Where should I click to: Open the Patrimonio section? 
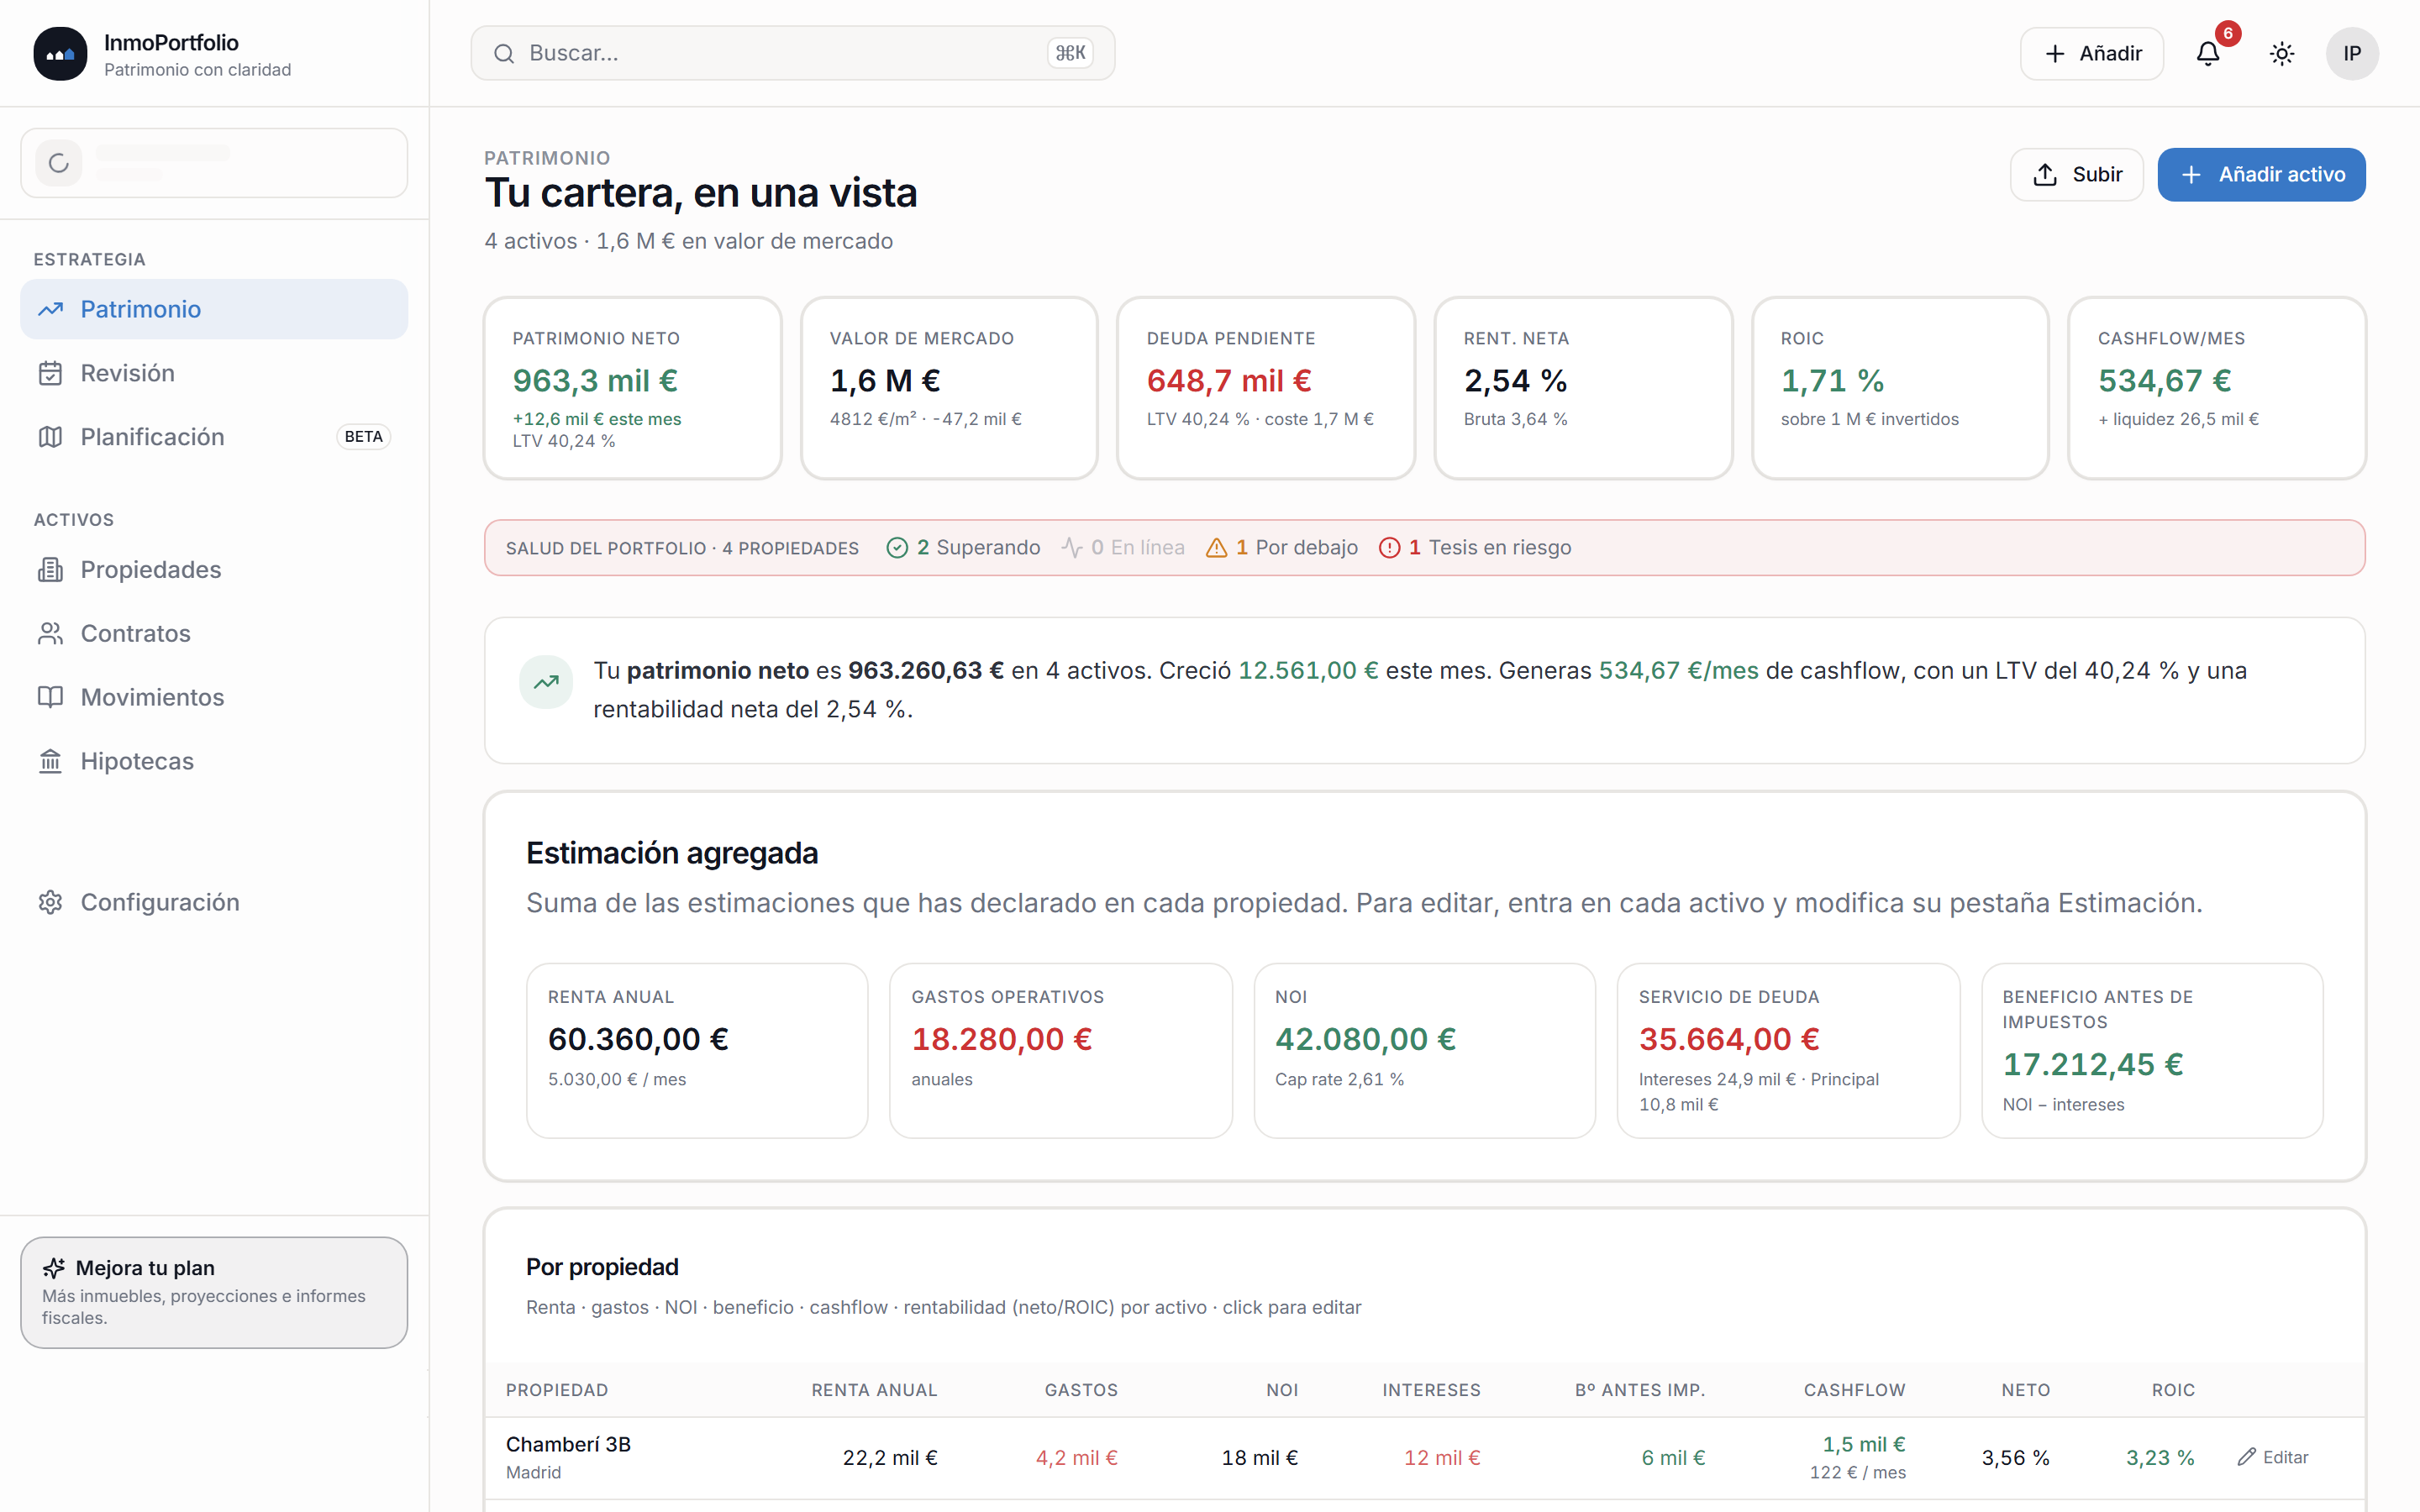click(x=214, y=309)
